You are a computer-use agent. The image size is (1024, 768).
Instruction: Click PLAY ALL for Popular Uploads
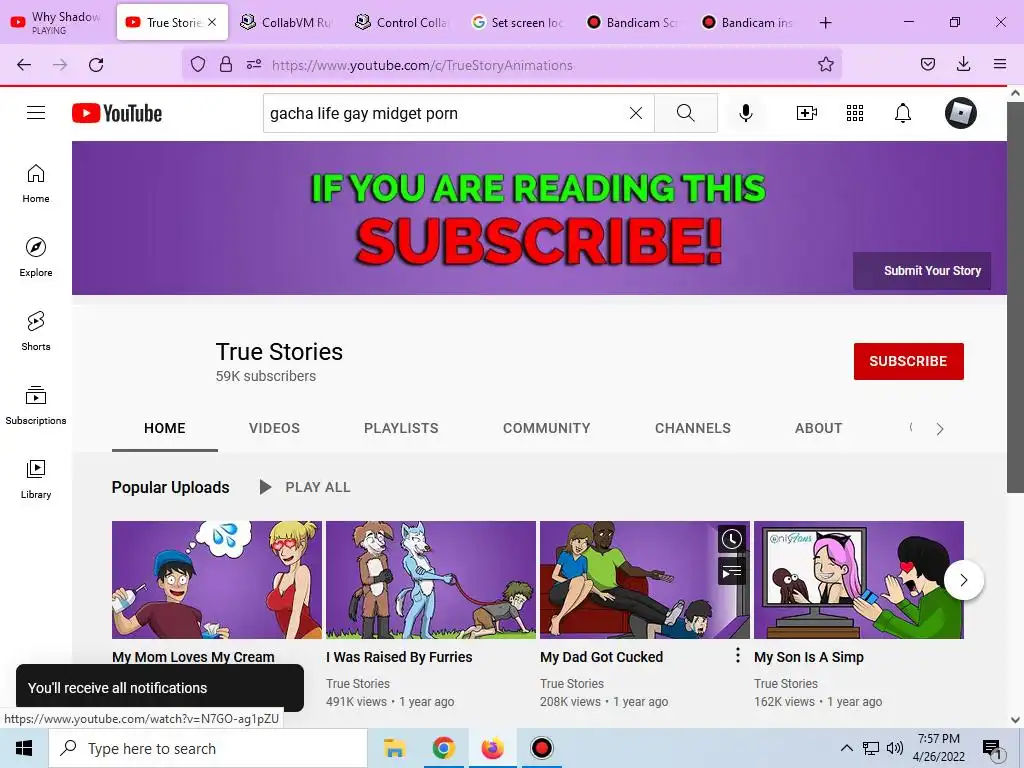coord(306,487)
